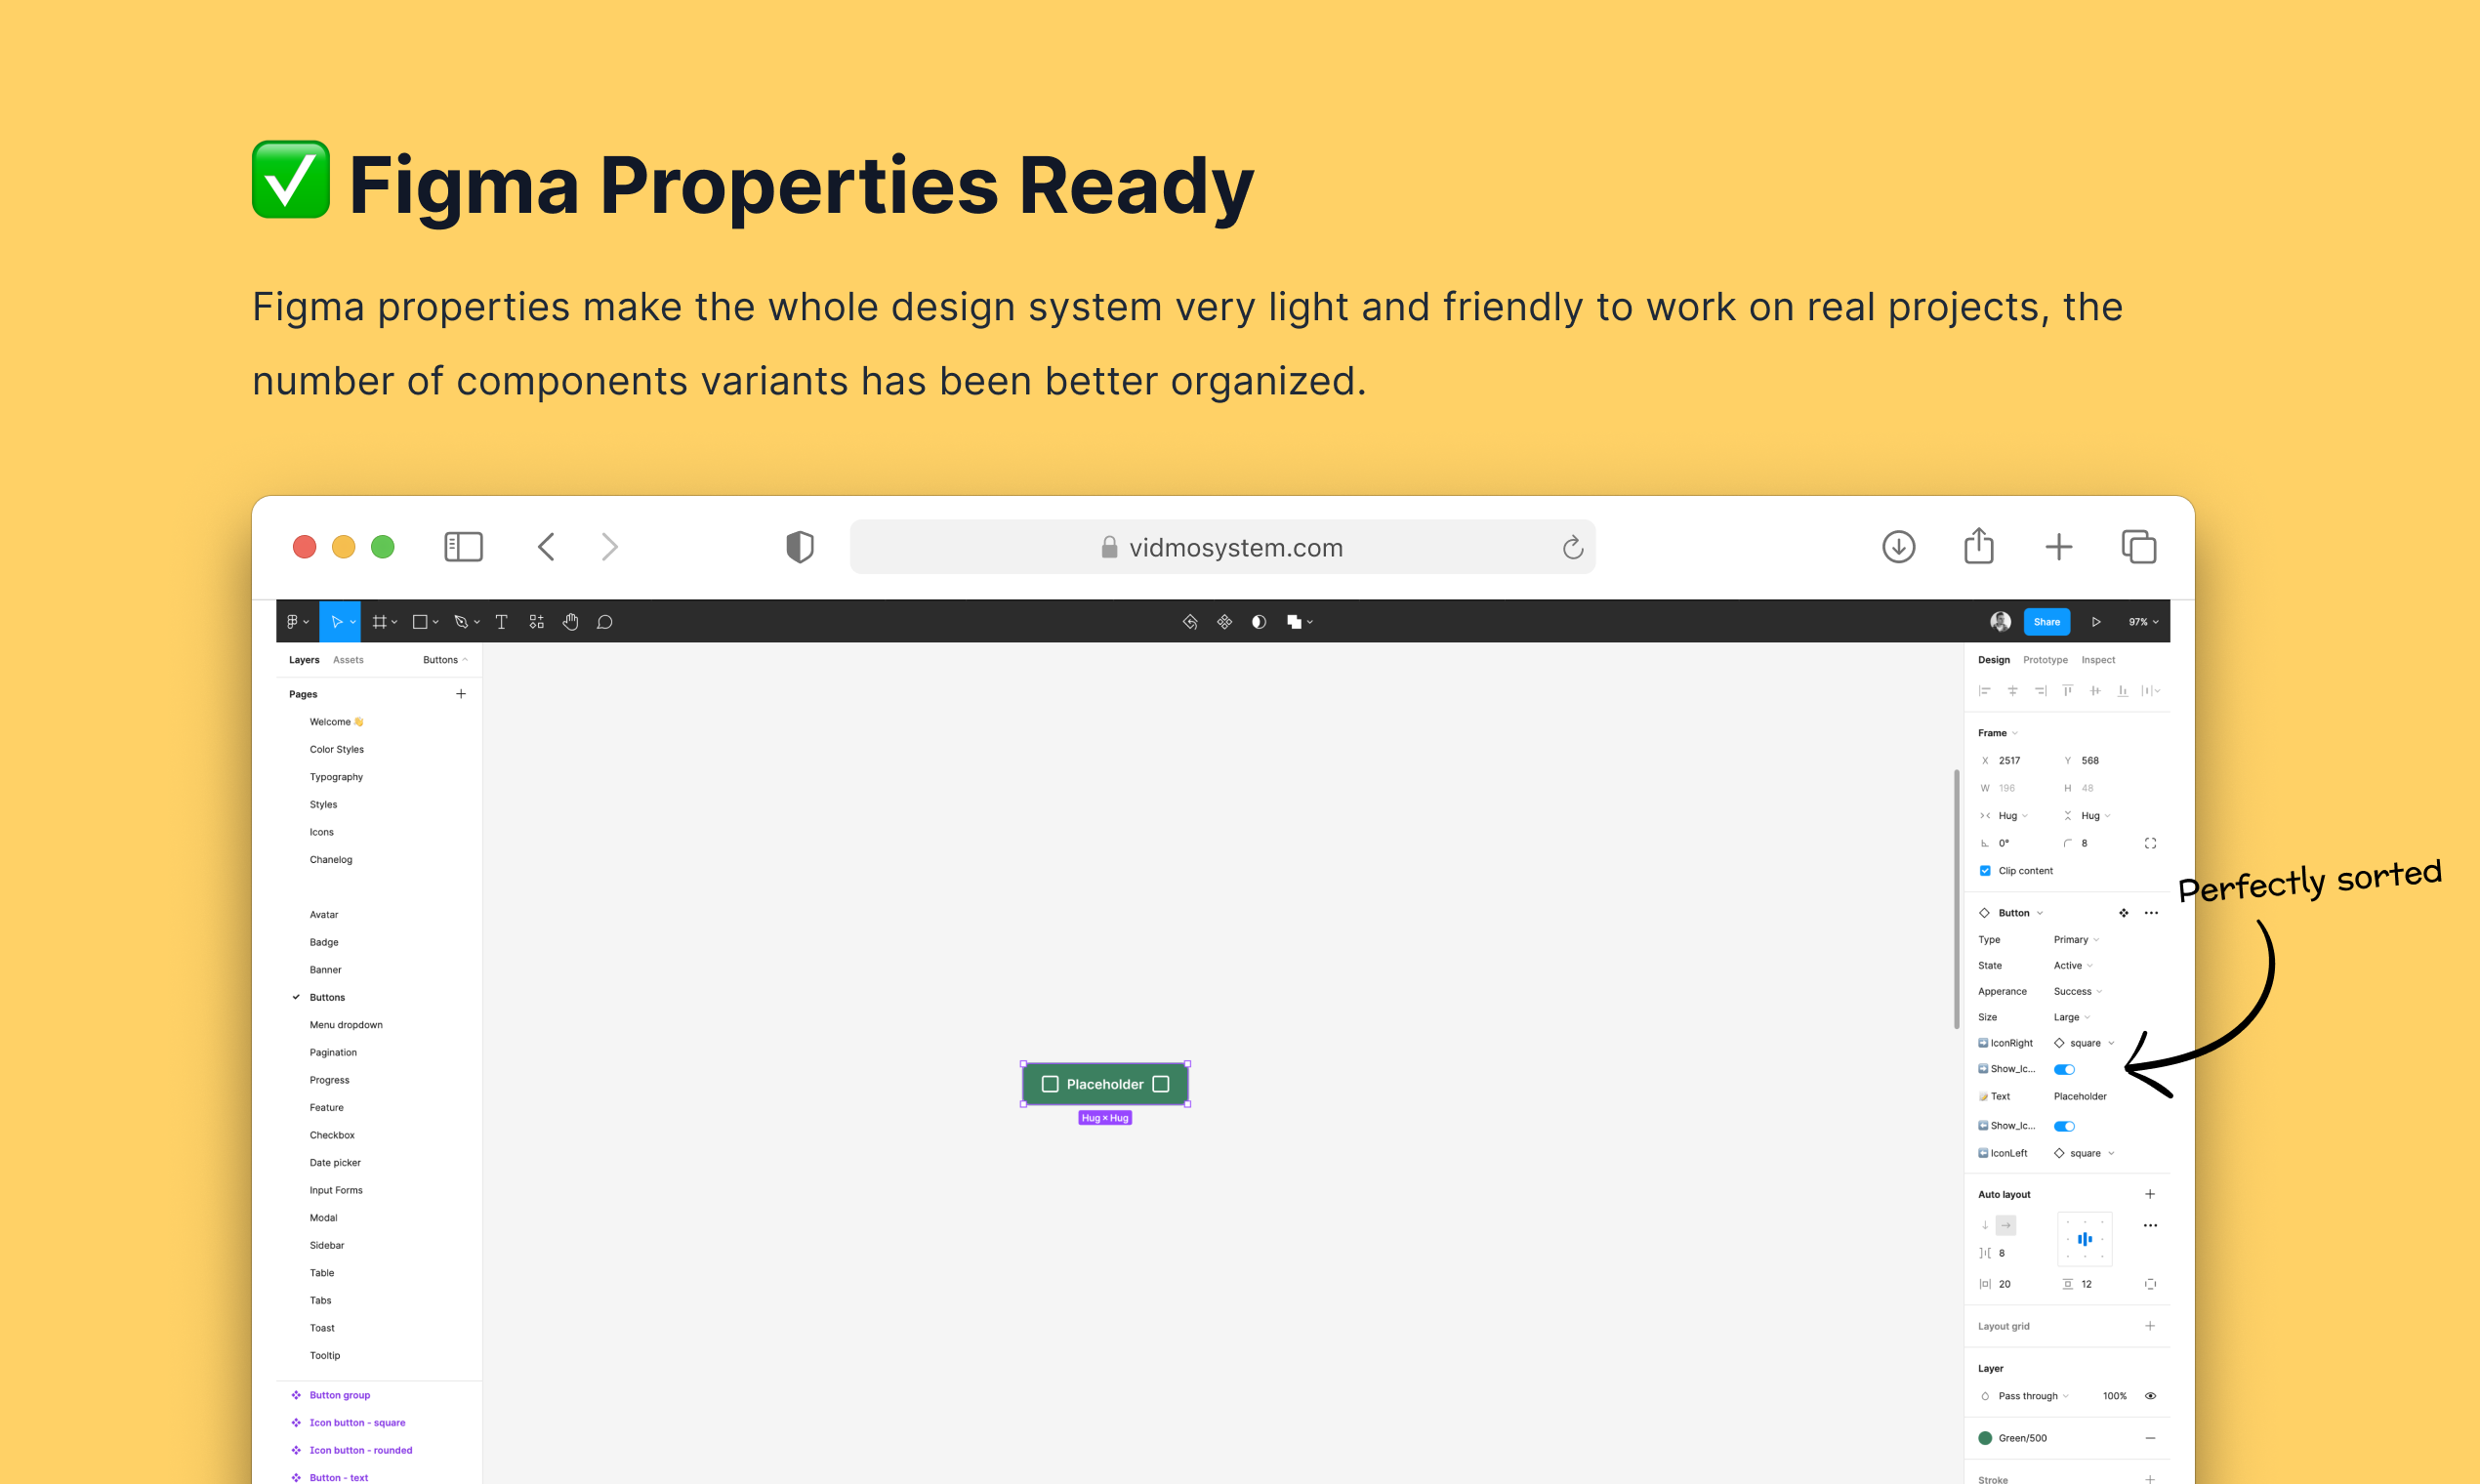Click the Present play icon
The width and height of the screenshot is (2480, 1484).
[x=2096, y=622]
